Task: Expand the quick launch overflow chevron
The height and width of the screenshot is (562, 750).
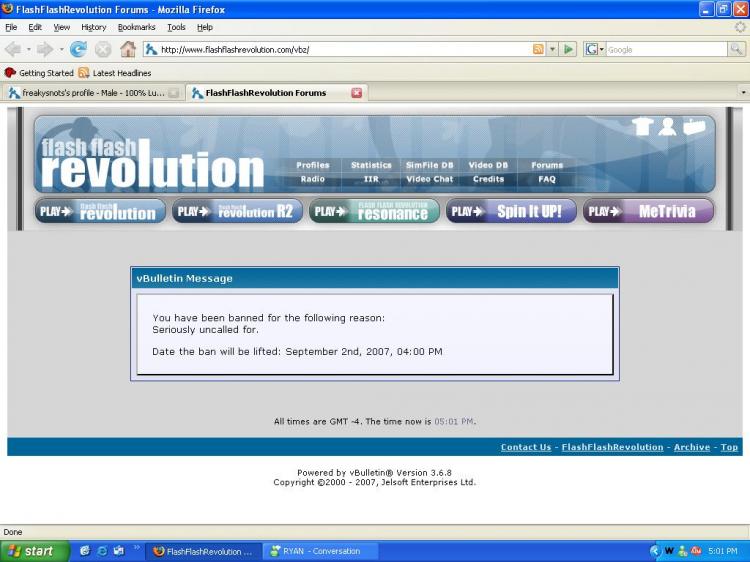Action: point(136,547)
